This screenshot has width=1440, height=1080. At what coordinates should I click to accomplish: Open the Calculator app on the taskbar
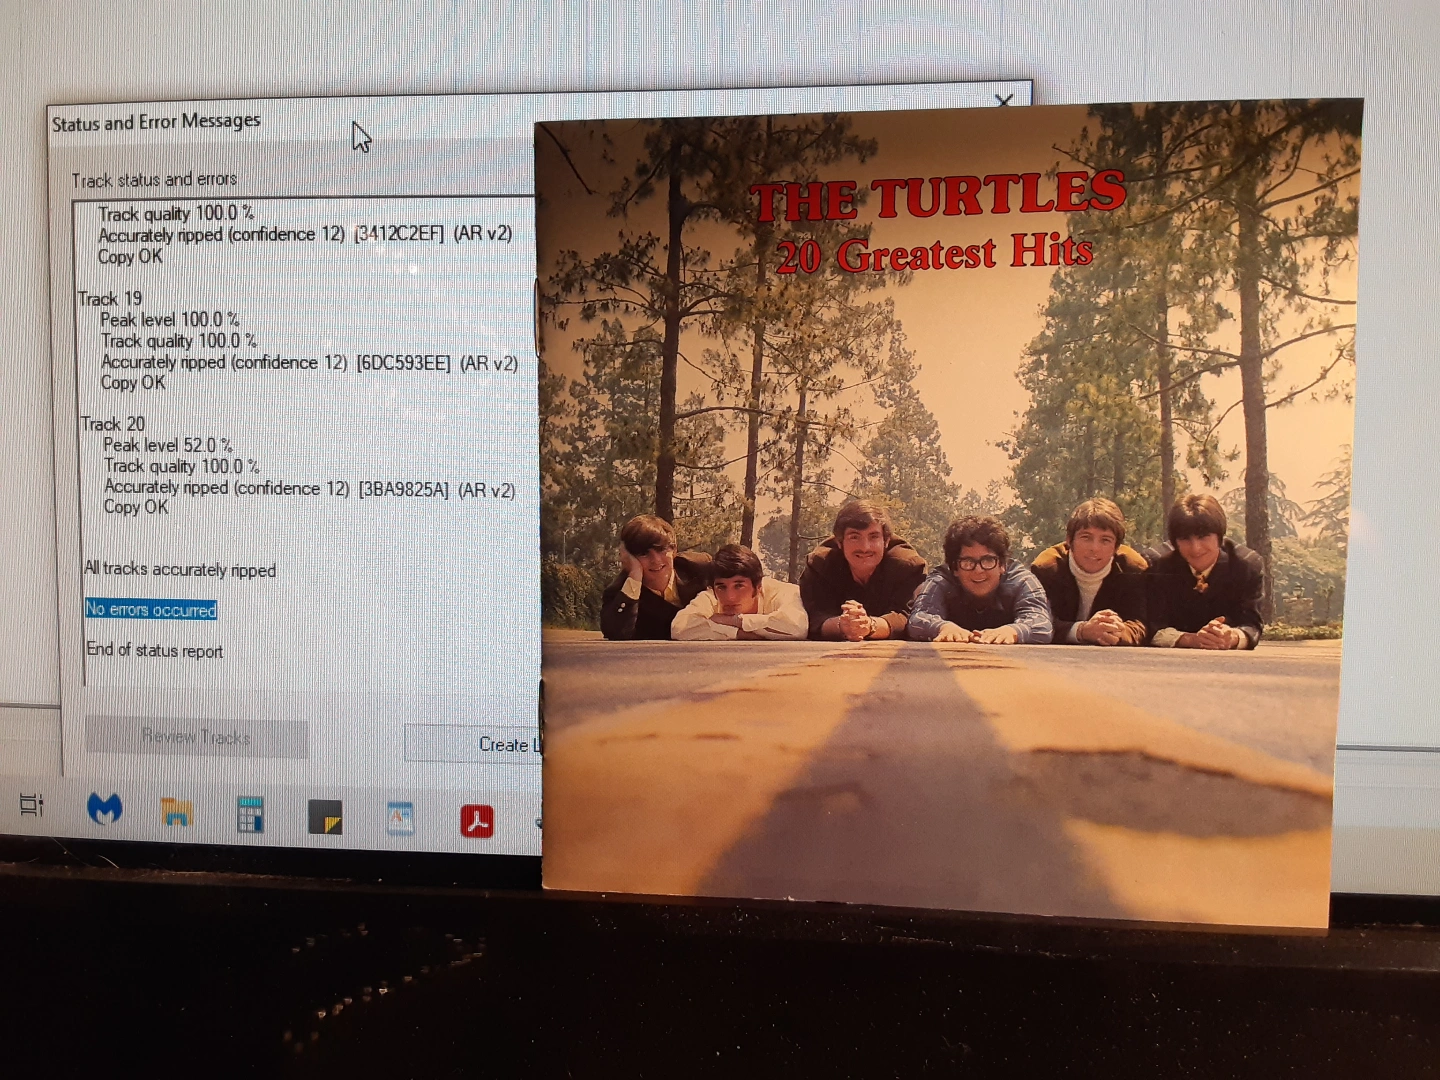[x=250, y=815]
